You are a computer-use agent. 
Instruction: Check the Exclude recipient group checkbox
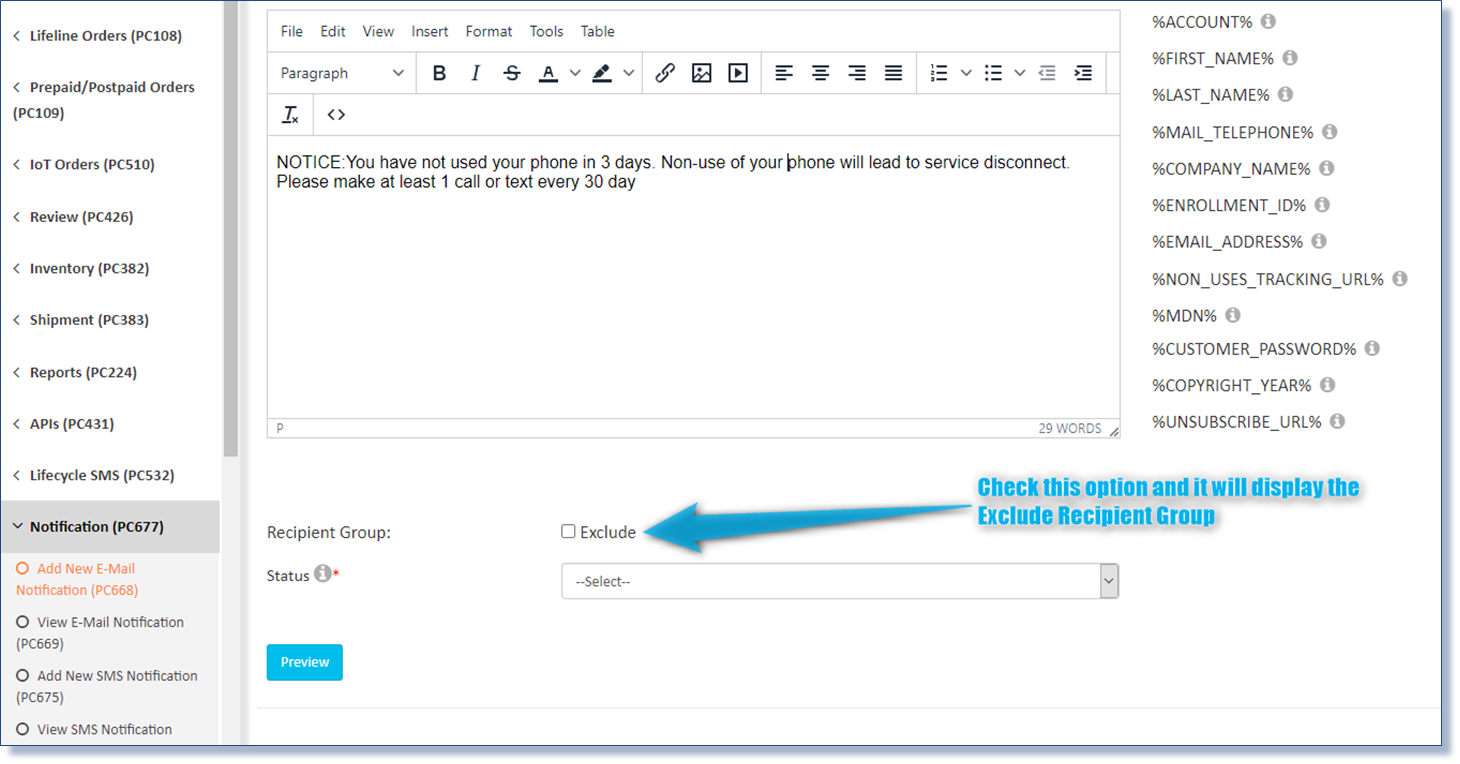[x=567, y=531]
